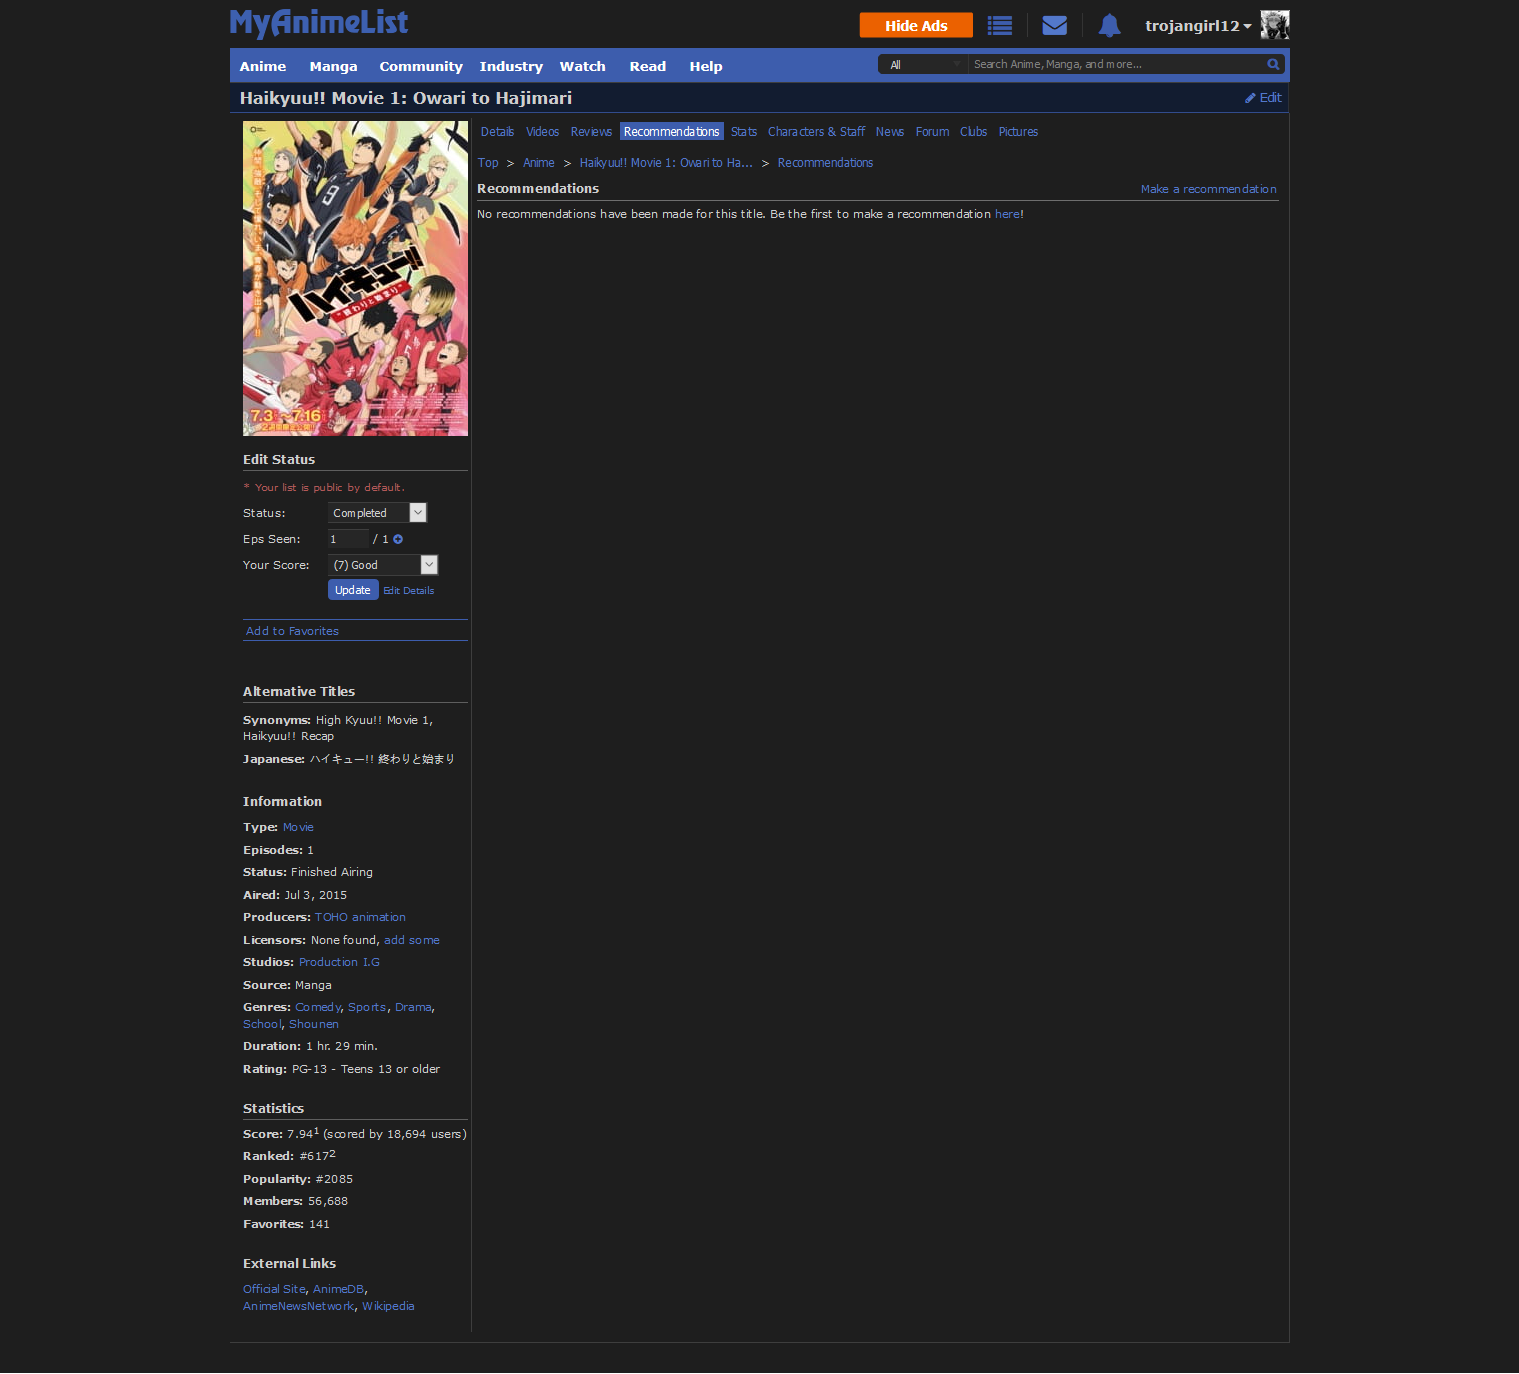Click the Shounen genre link
1519x1374 pixels.
[x=314, y=1024]
